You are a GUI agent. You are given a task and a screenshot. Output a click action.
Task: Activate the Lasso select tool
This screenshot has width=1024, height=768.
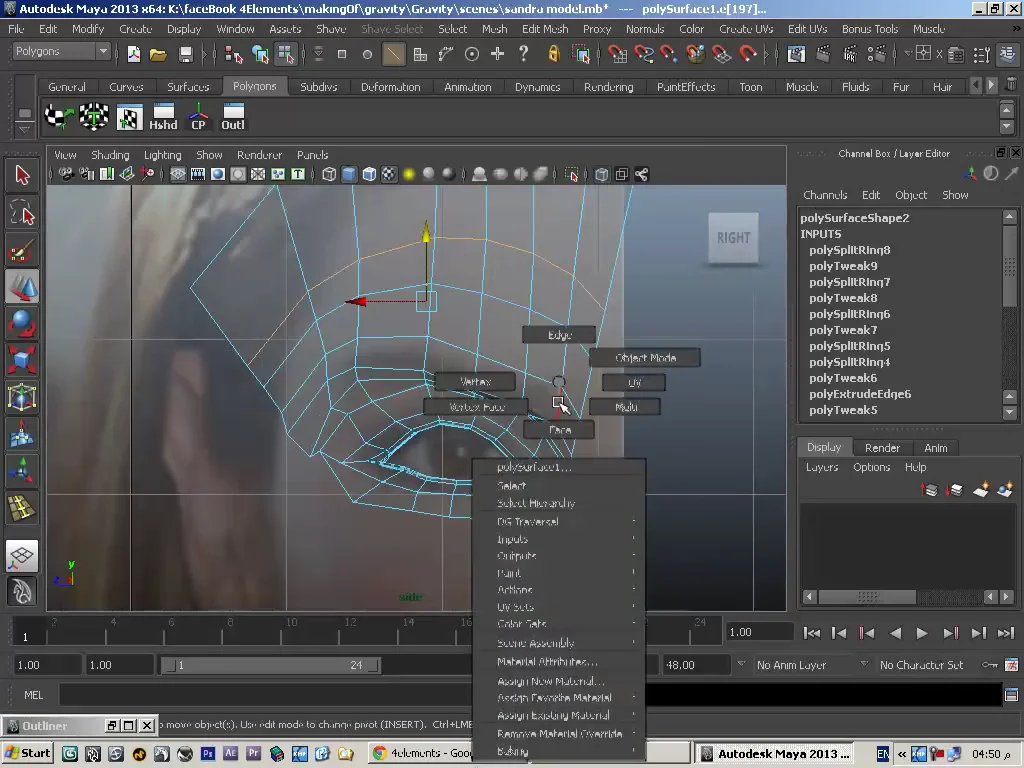pyautogui.click(x=22, y=212)
